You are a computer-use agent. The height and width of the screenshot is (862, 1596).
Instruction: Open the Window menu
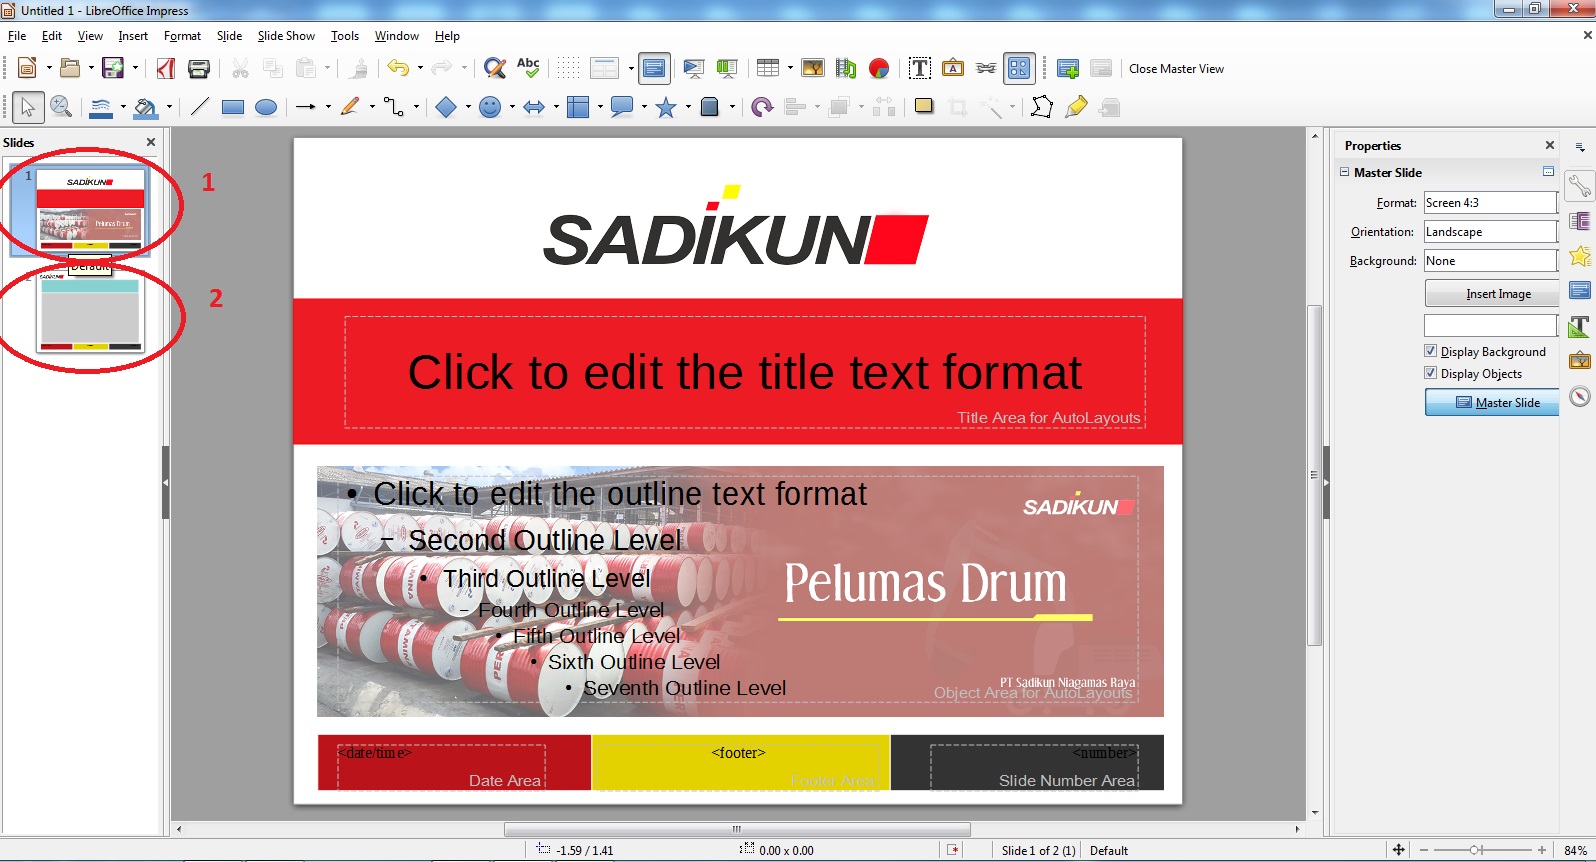click(397, 36)
